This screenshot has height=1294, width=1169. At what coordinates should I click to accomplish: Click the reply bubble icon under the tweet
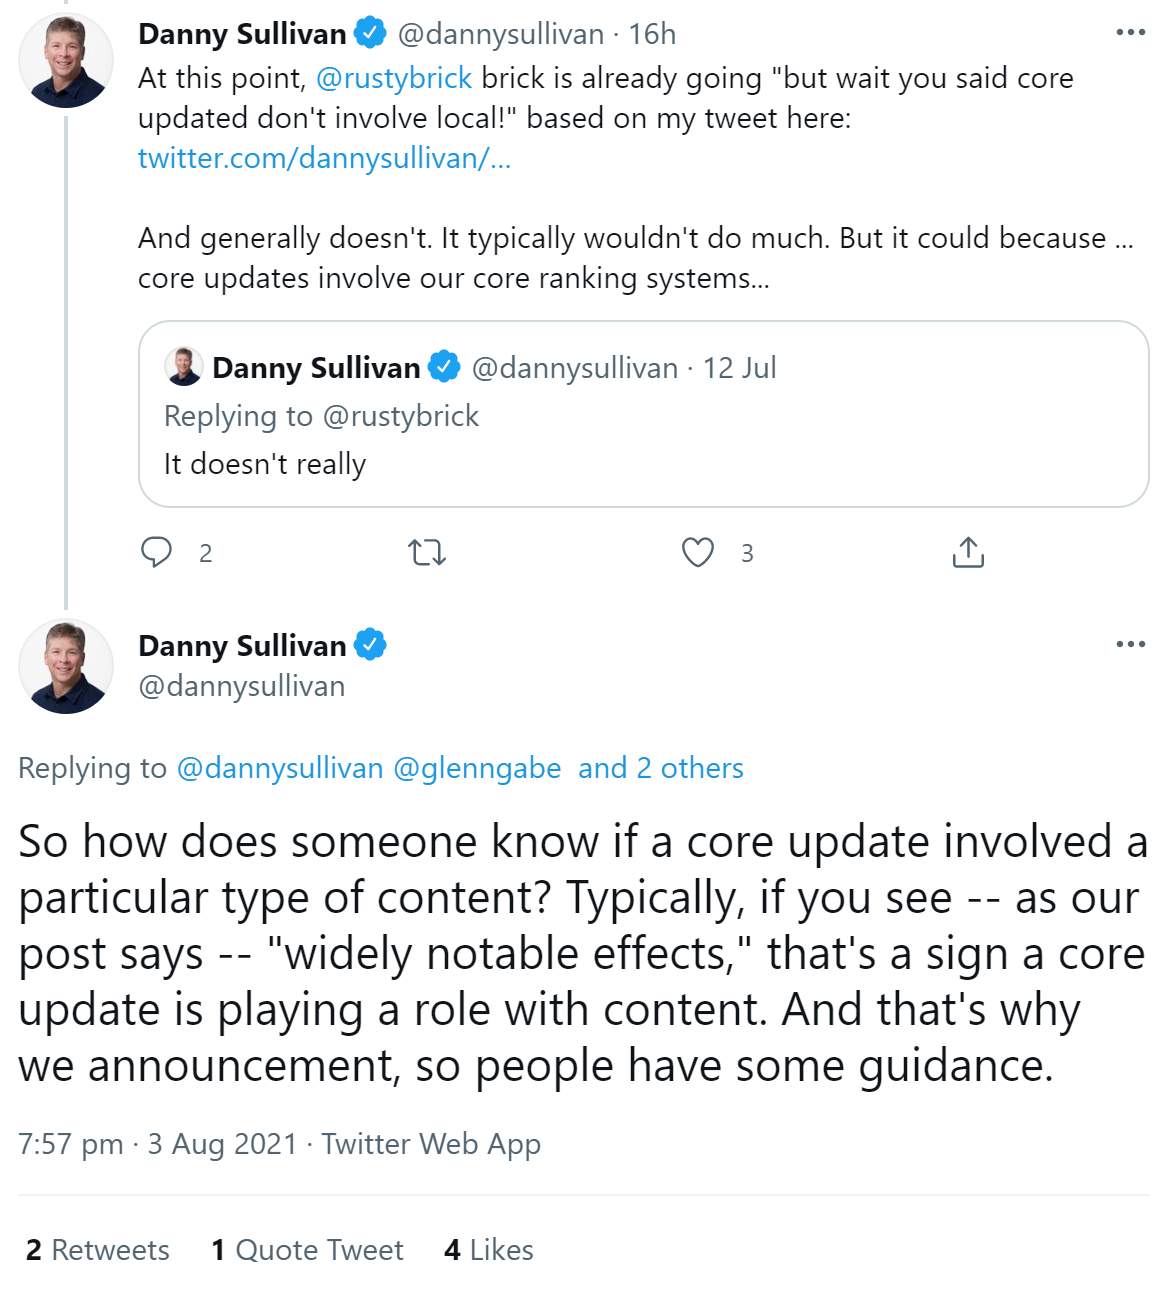point(158,551)
